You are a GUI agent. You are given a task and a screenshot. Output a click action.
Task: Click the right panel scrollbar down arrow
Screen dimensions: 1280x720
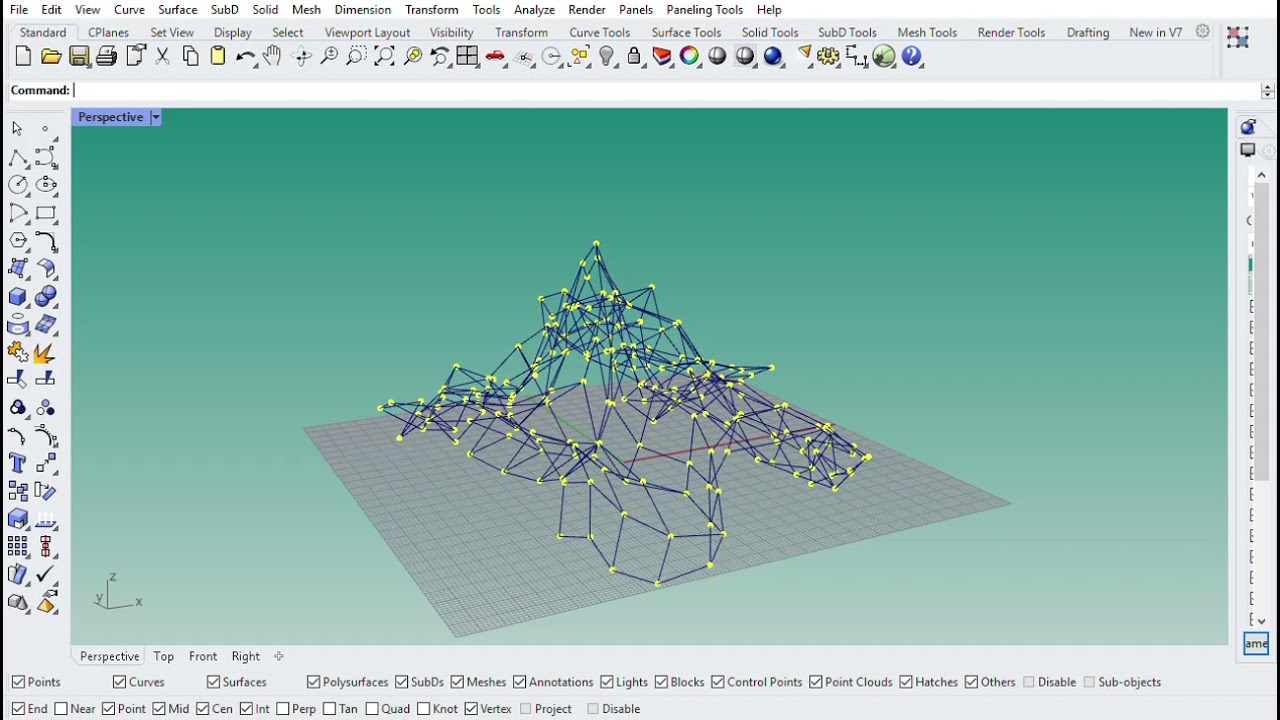tap(1261, 620)
